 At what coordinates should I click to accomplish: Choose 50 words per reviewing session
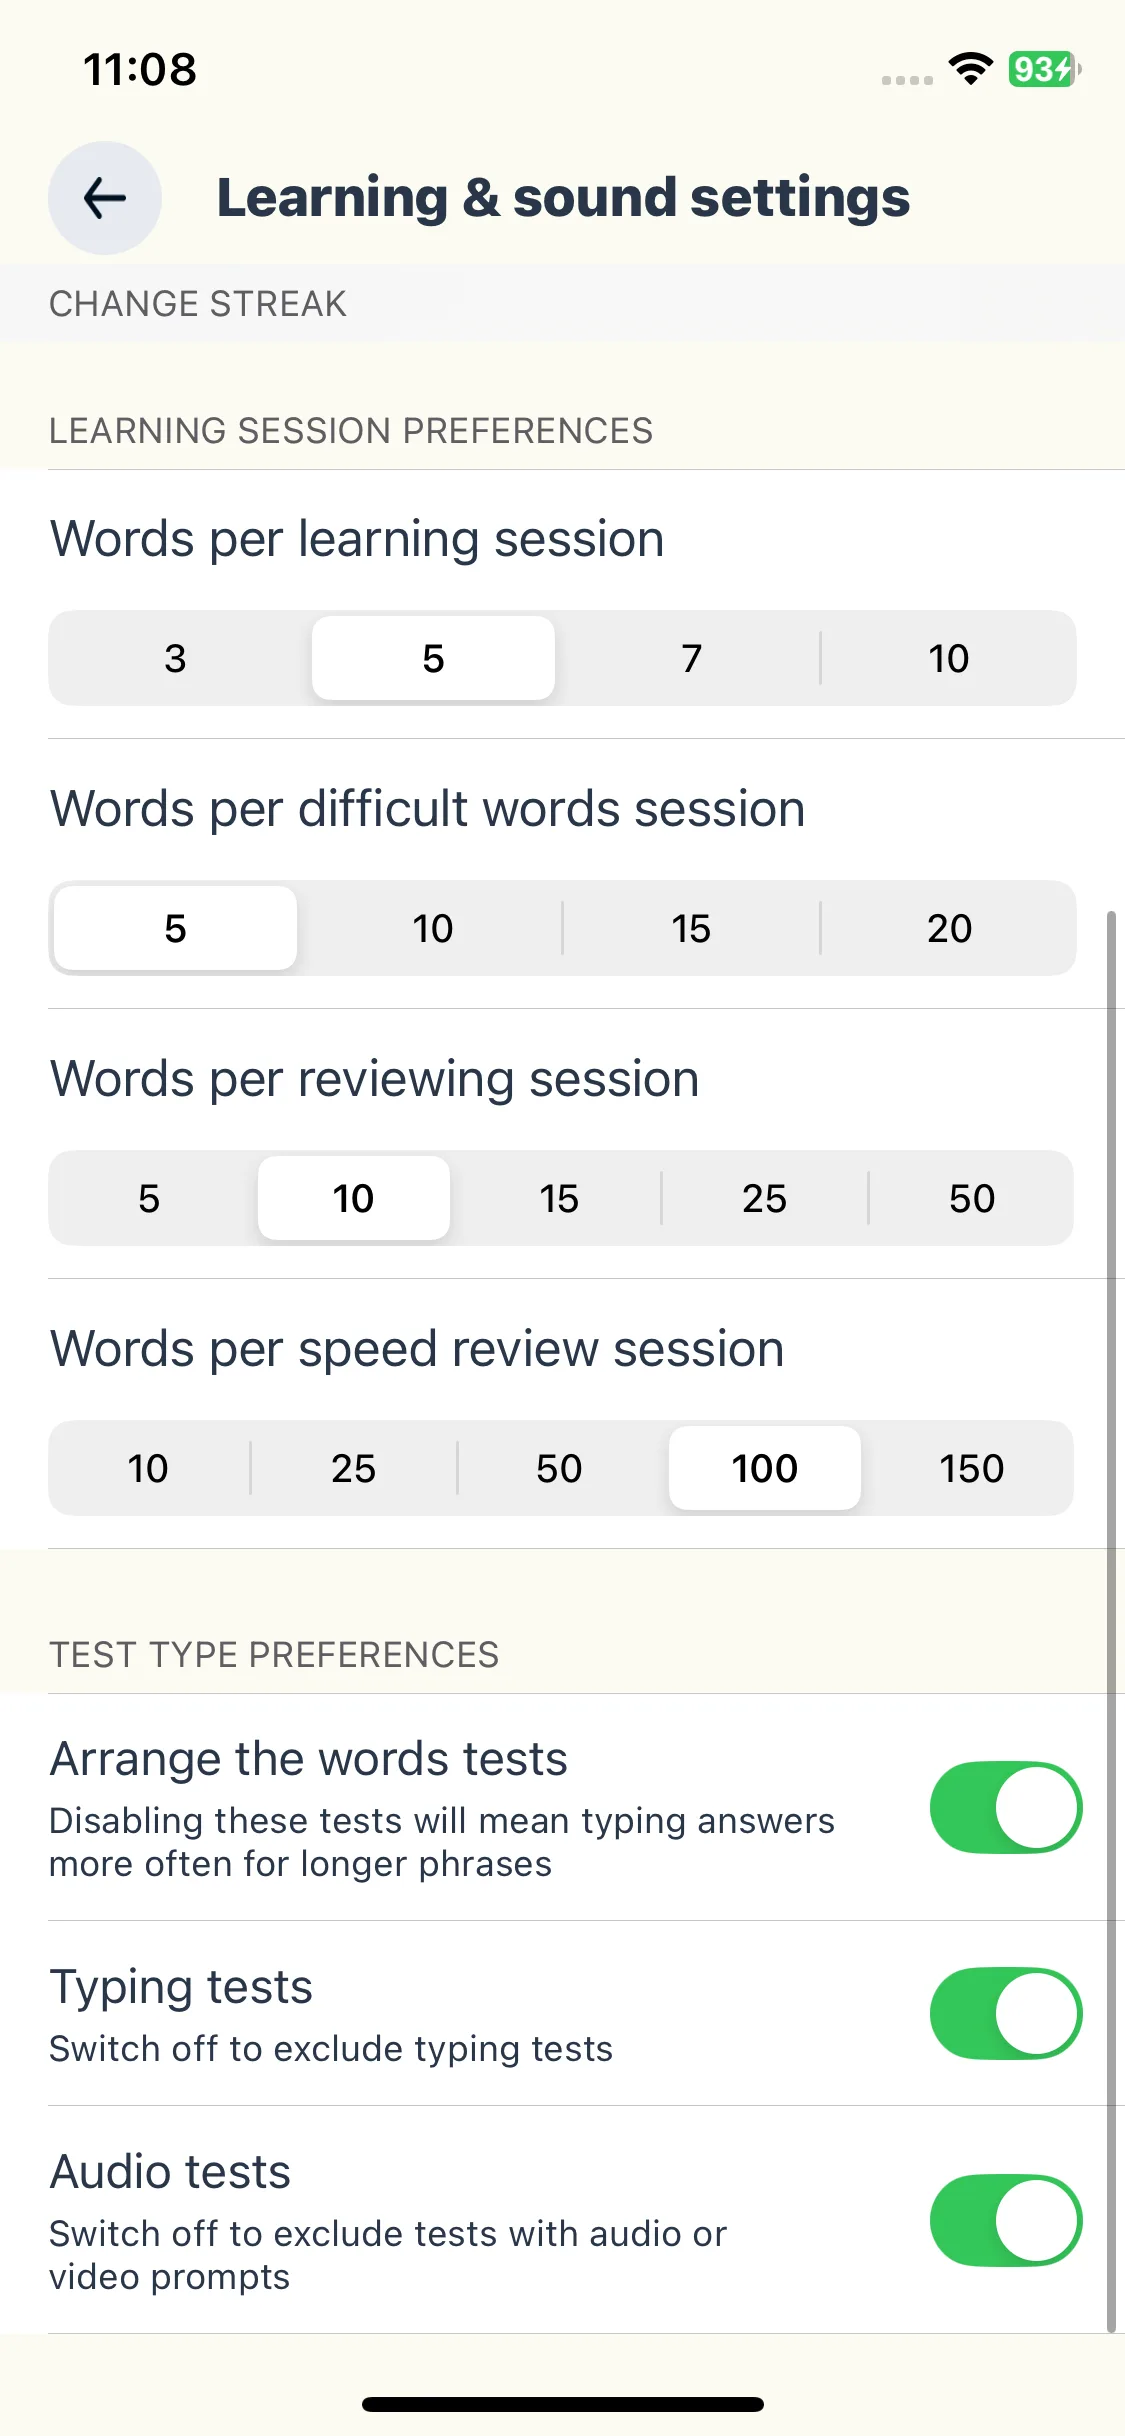click(x=971, y=1198)
